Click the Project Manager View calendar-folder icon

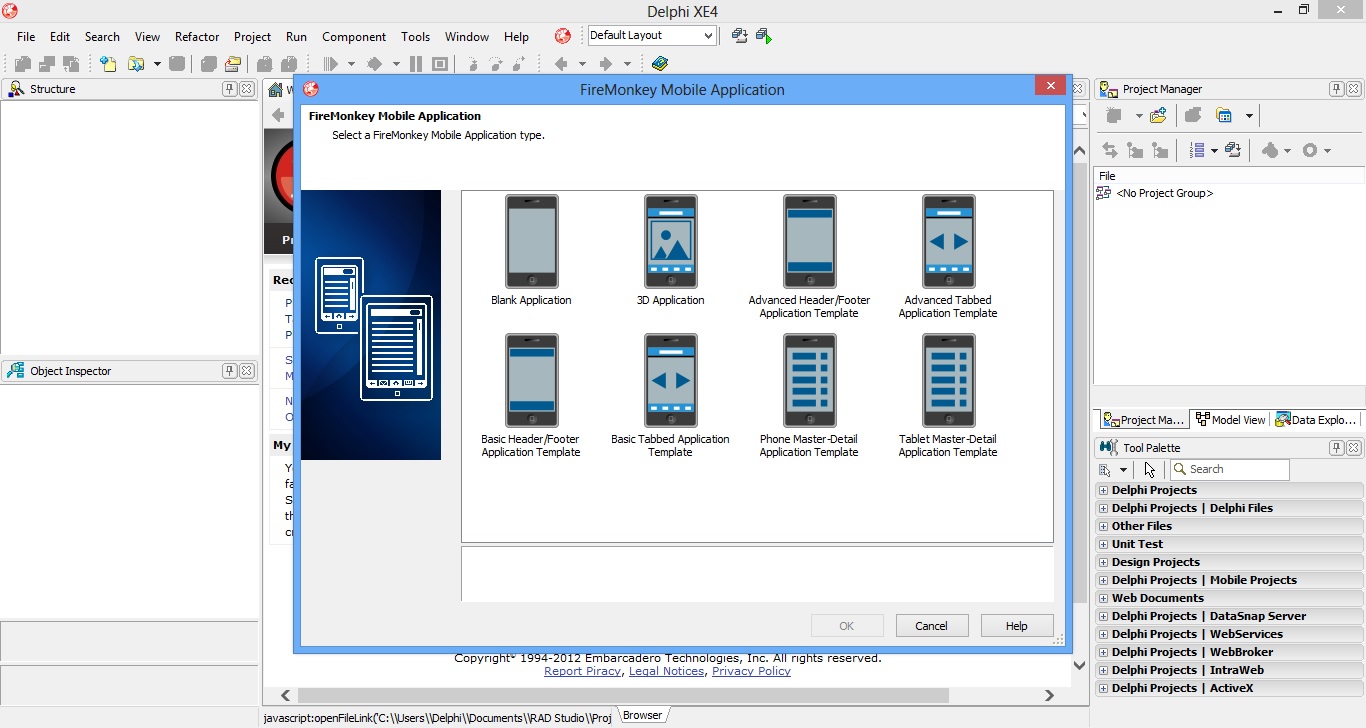(1224, 116)
